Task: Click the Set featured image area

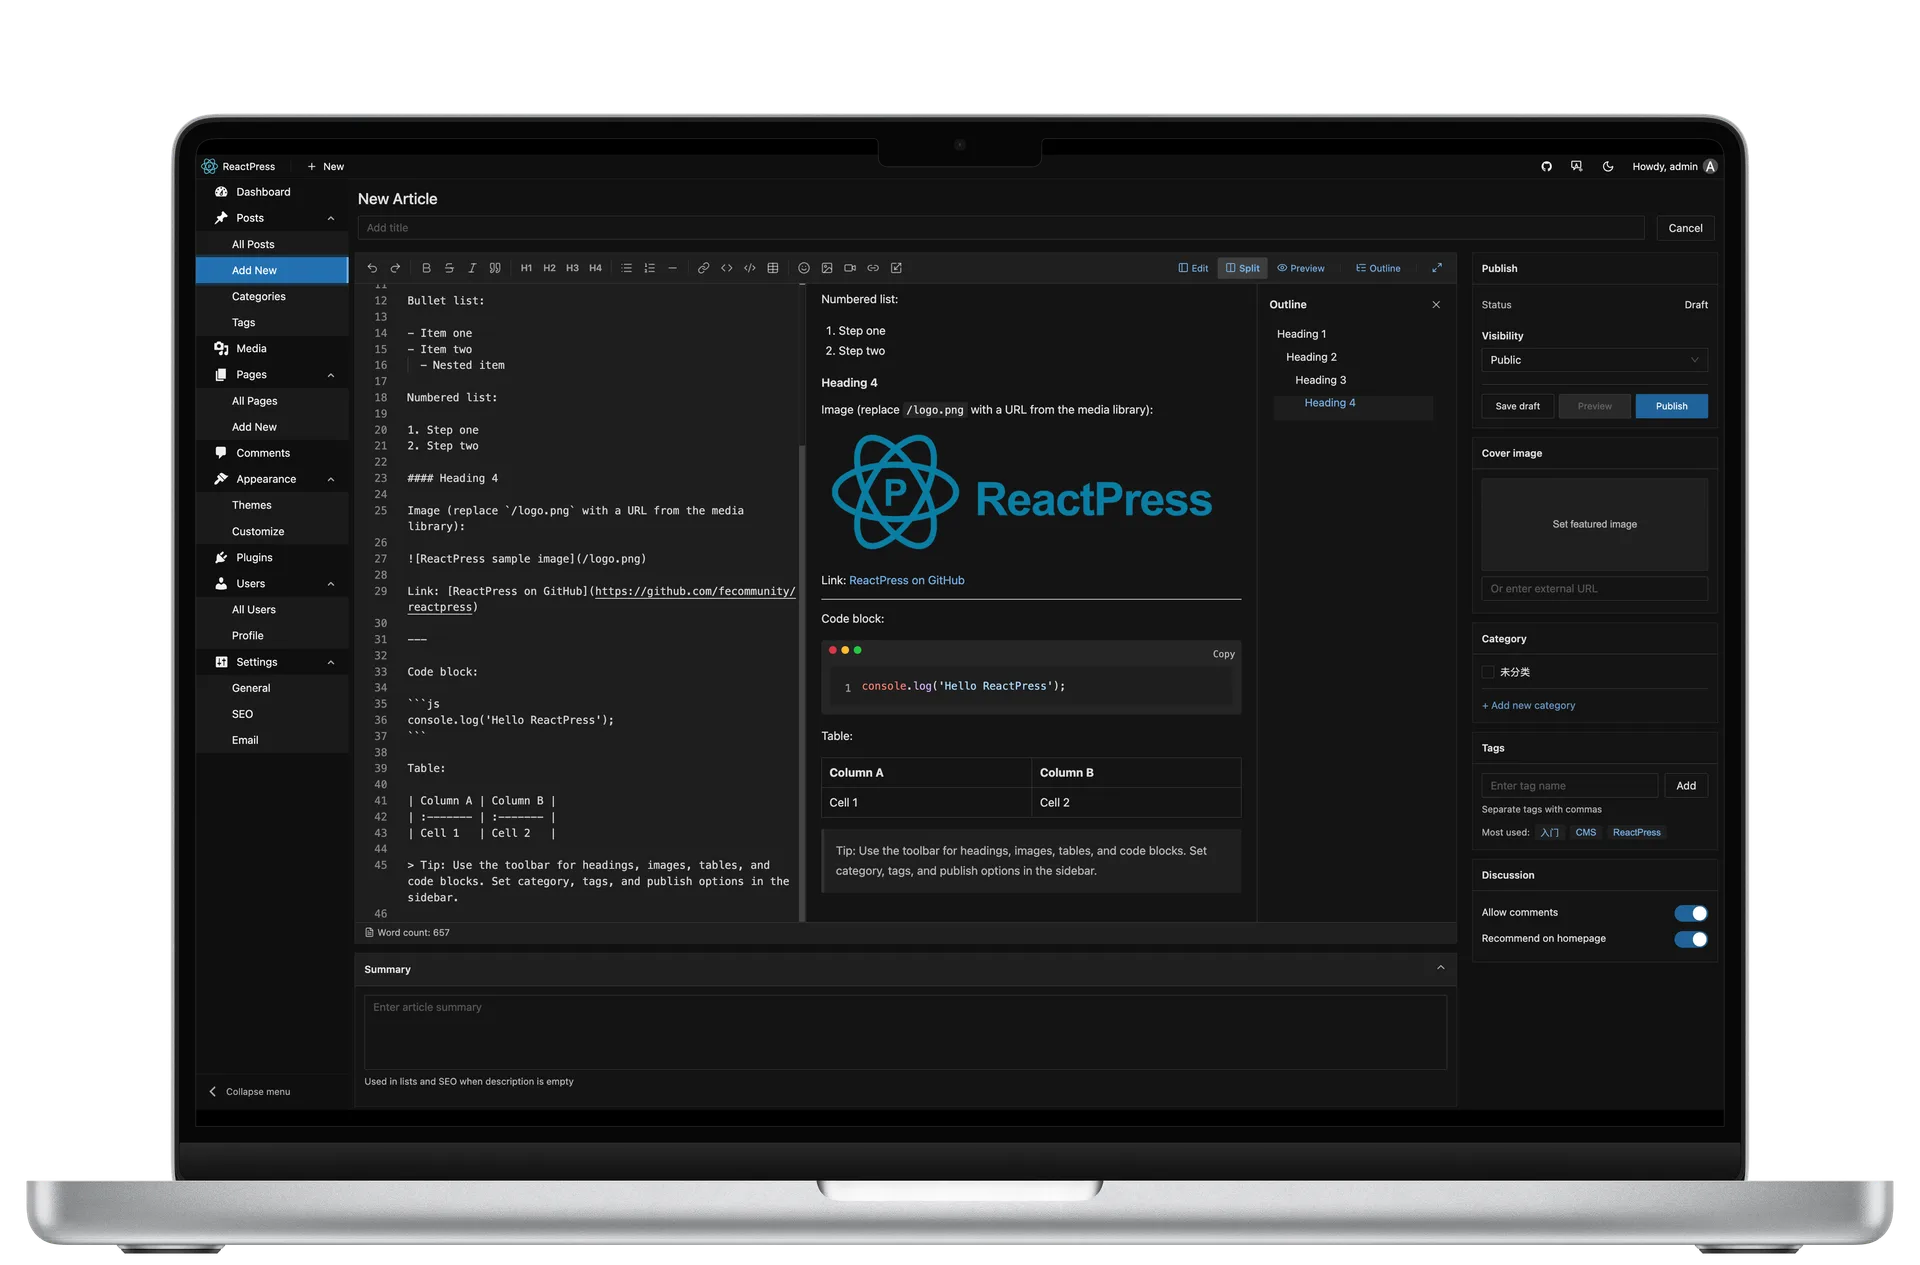Action: coord(1594,524)
